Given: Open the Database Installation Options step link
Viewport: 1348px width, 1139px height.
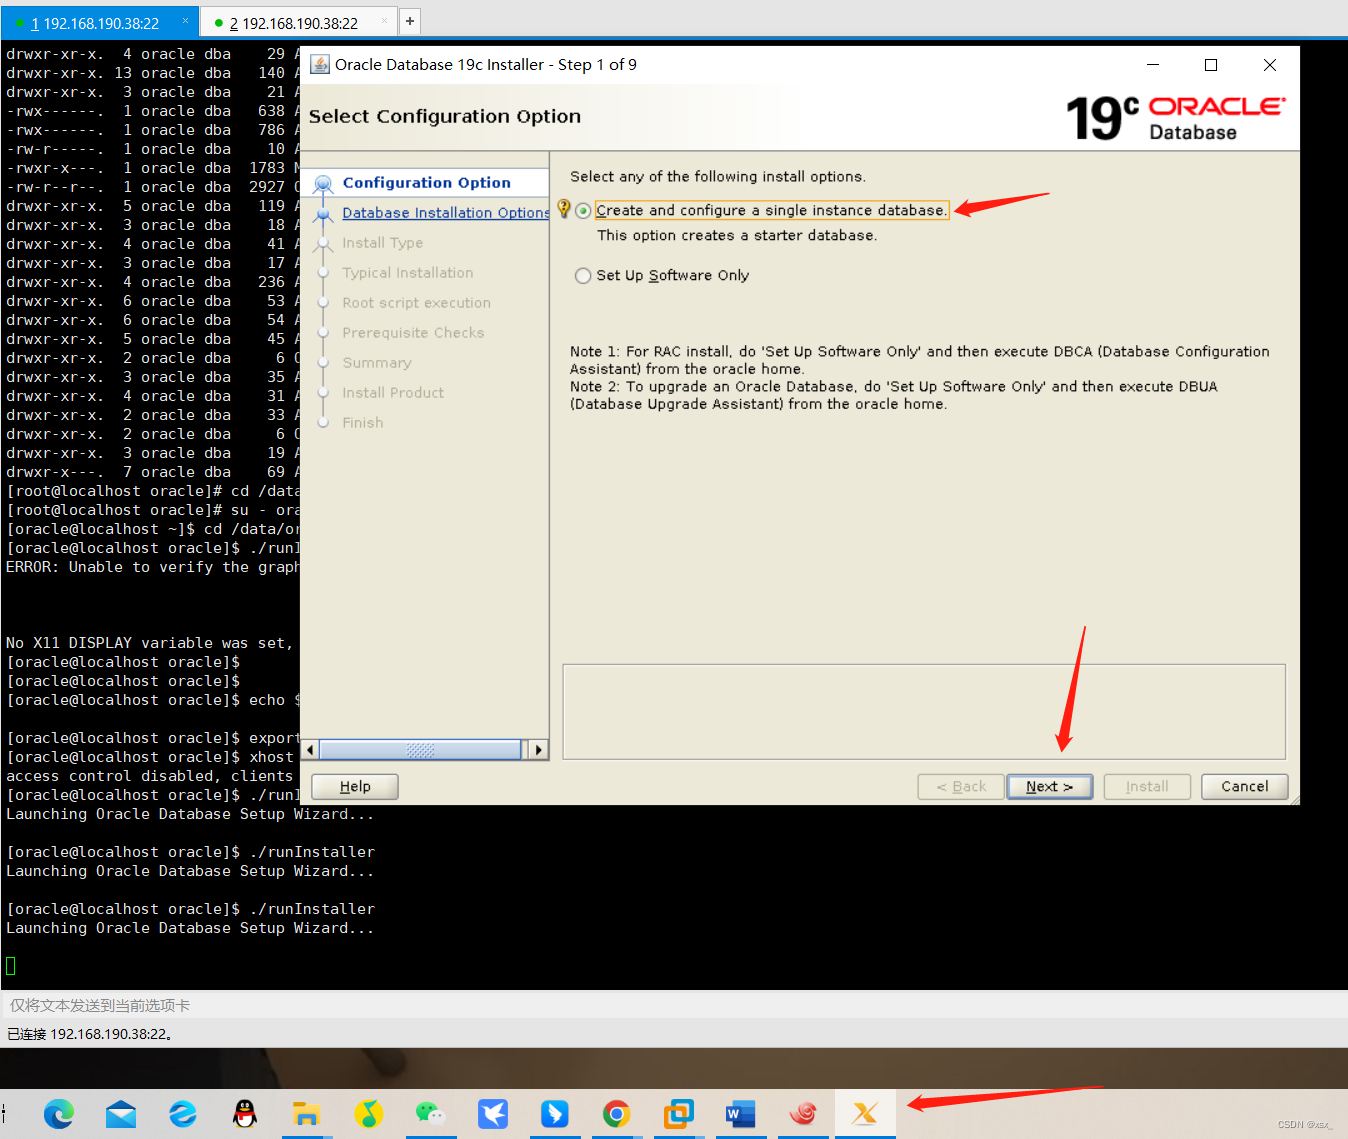Looking at the screenshot, I should (446, 213).
